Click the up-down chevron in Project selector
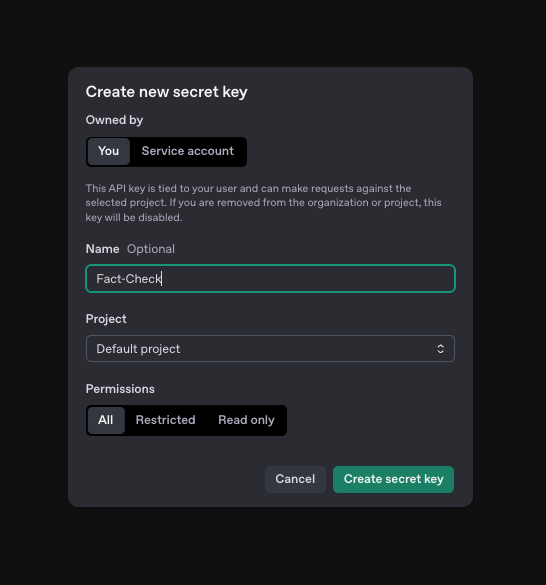 (440, 349)
